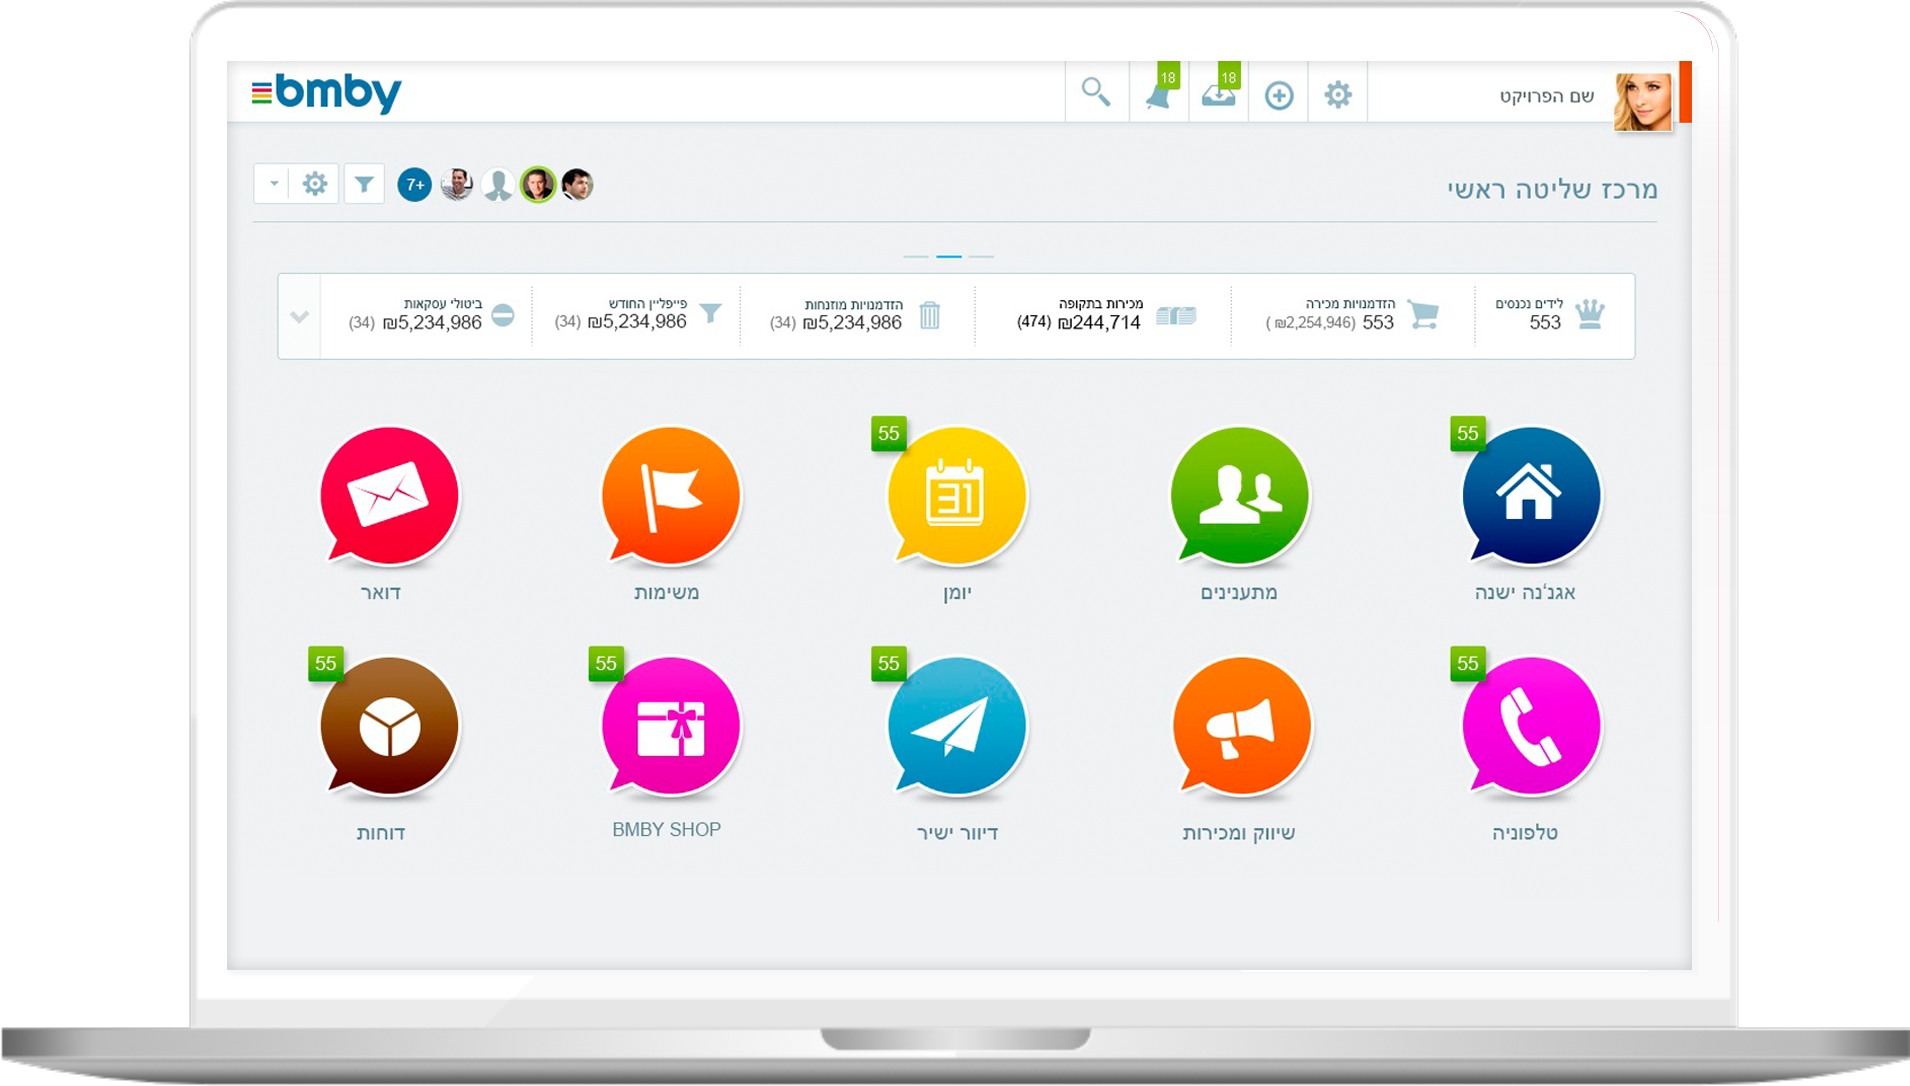Image resolution: width=1910 pixels, height=1086 pixels.
Task: Open the blue house app
Action: pyautogui.click(x=1531, y=497)
